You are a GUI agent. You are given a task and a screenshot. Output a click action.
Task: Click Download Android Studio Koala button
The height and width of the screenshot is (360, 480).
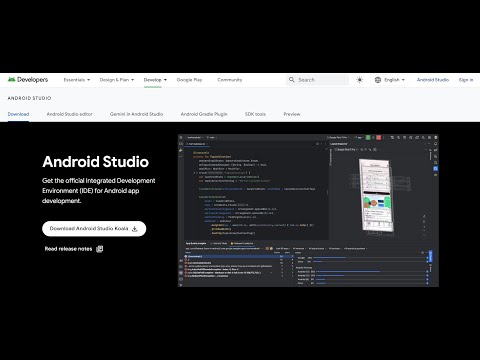coord(94,229)
